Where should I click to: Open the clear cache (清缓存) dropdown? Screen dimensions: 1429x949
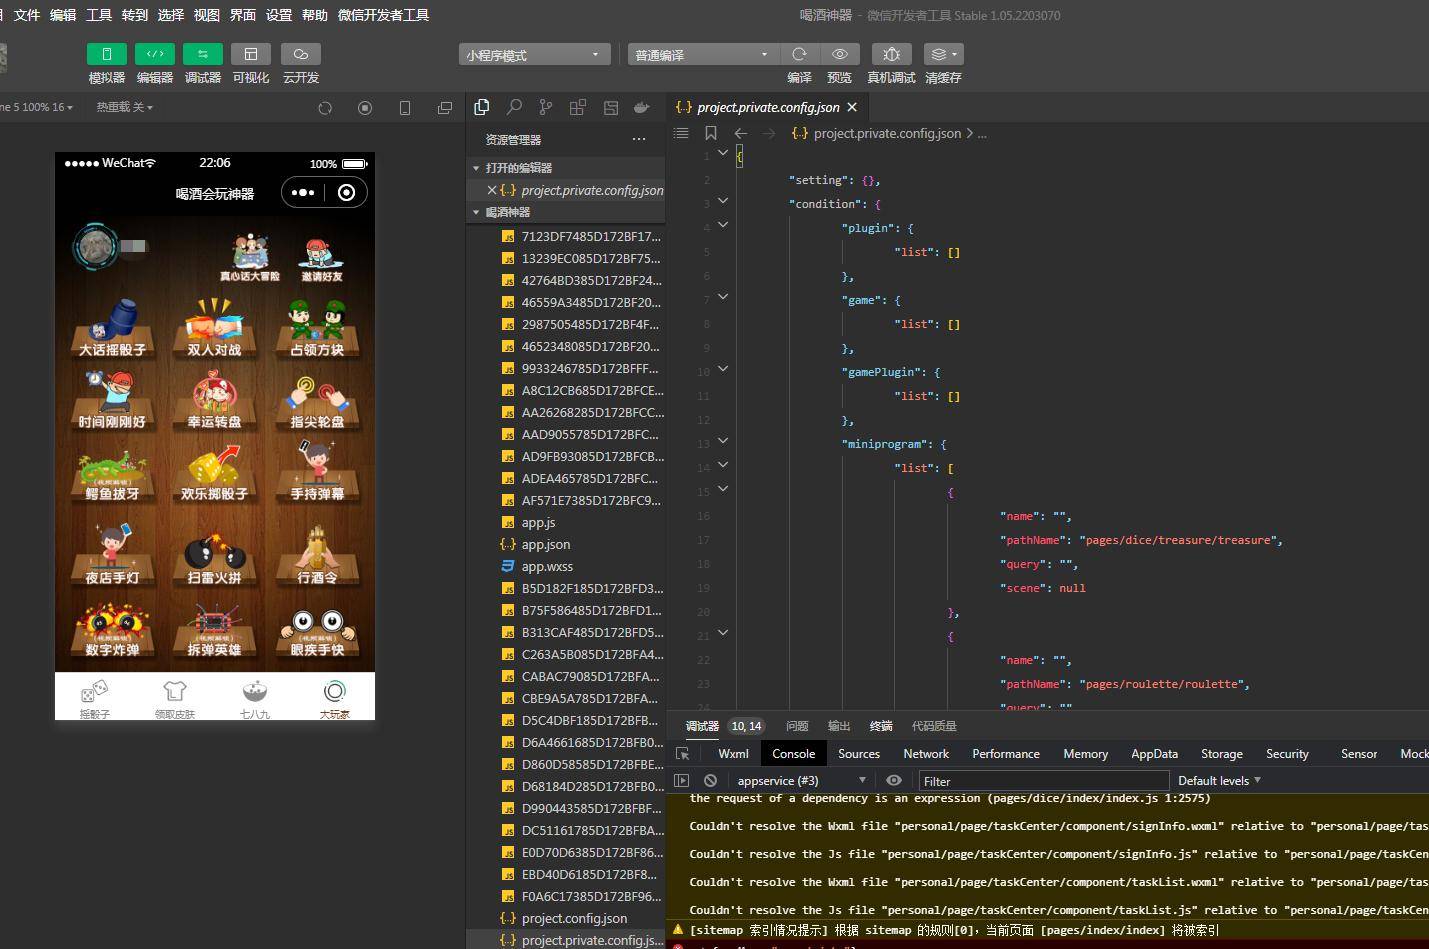943,54
